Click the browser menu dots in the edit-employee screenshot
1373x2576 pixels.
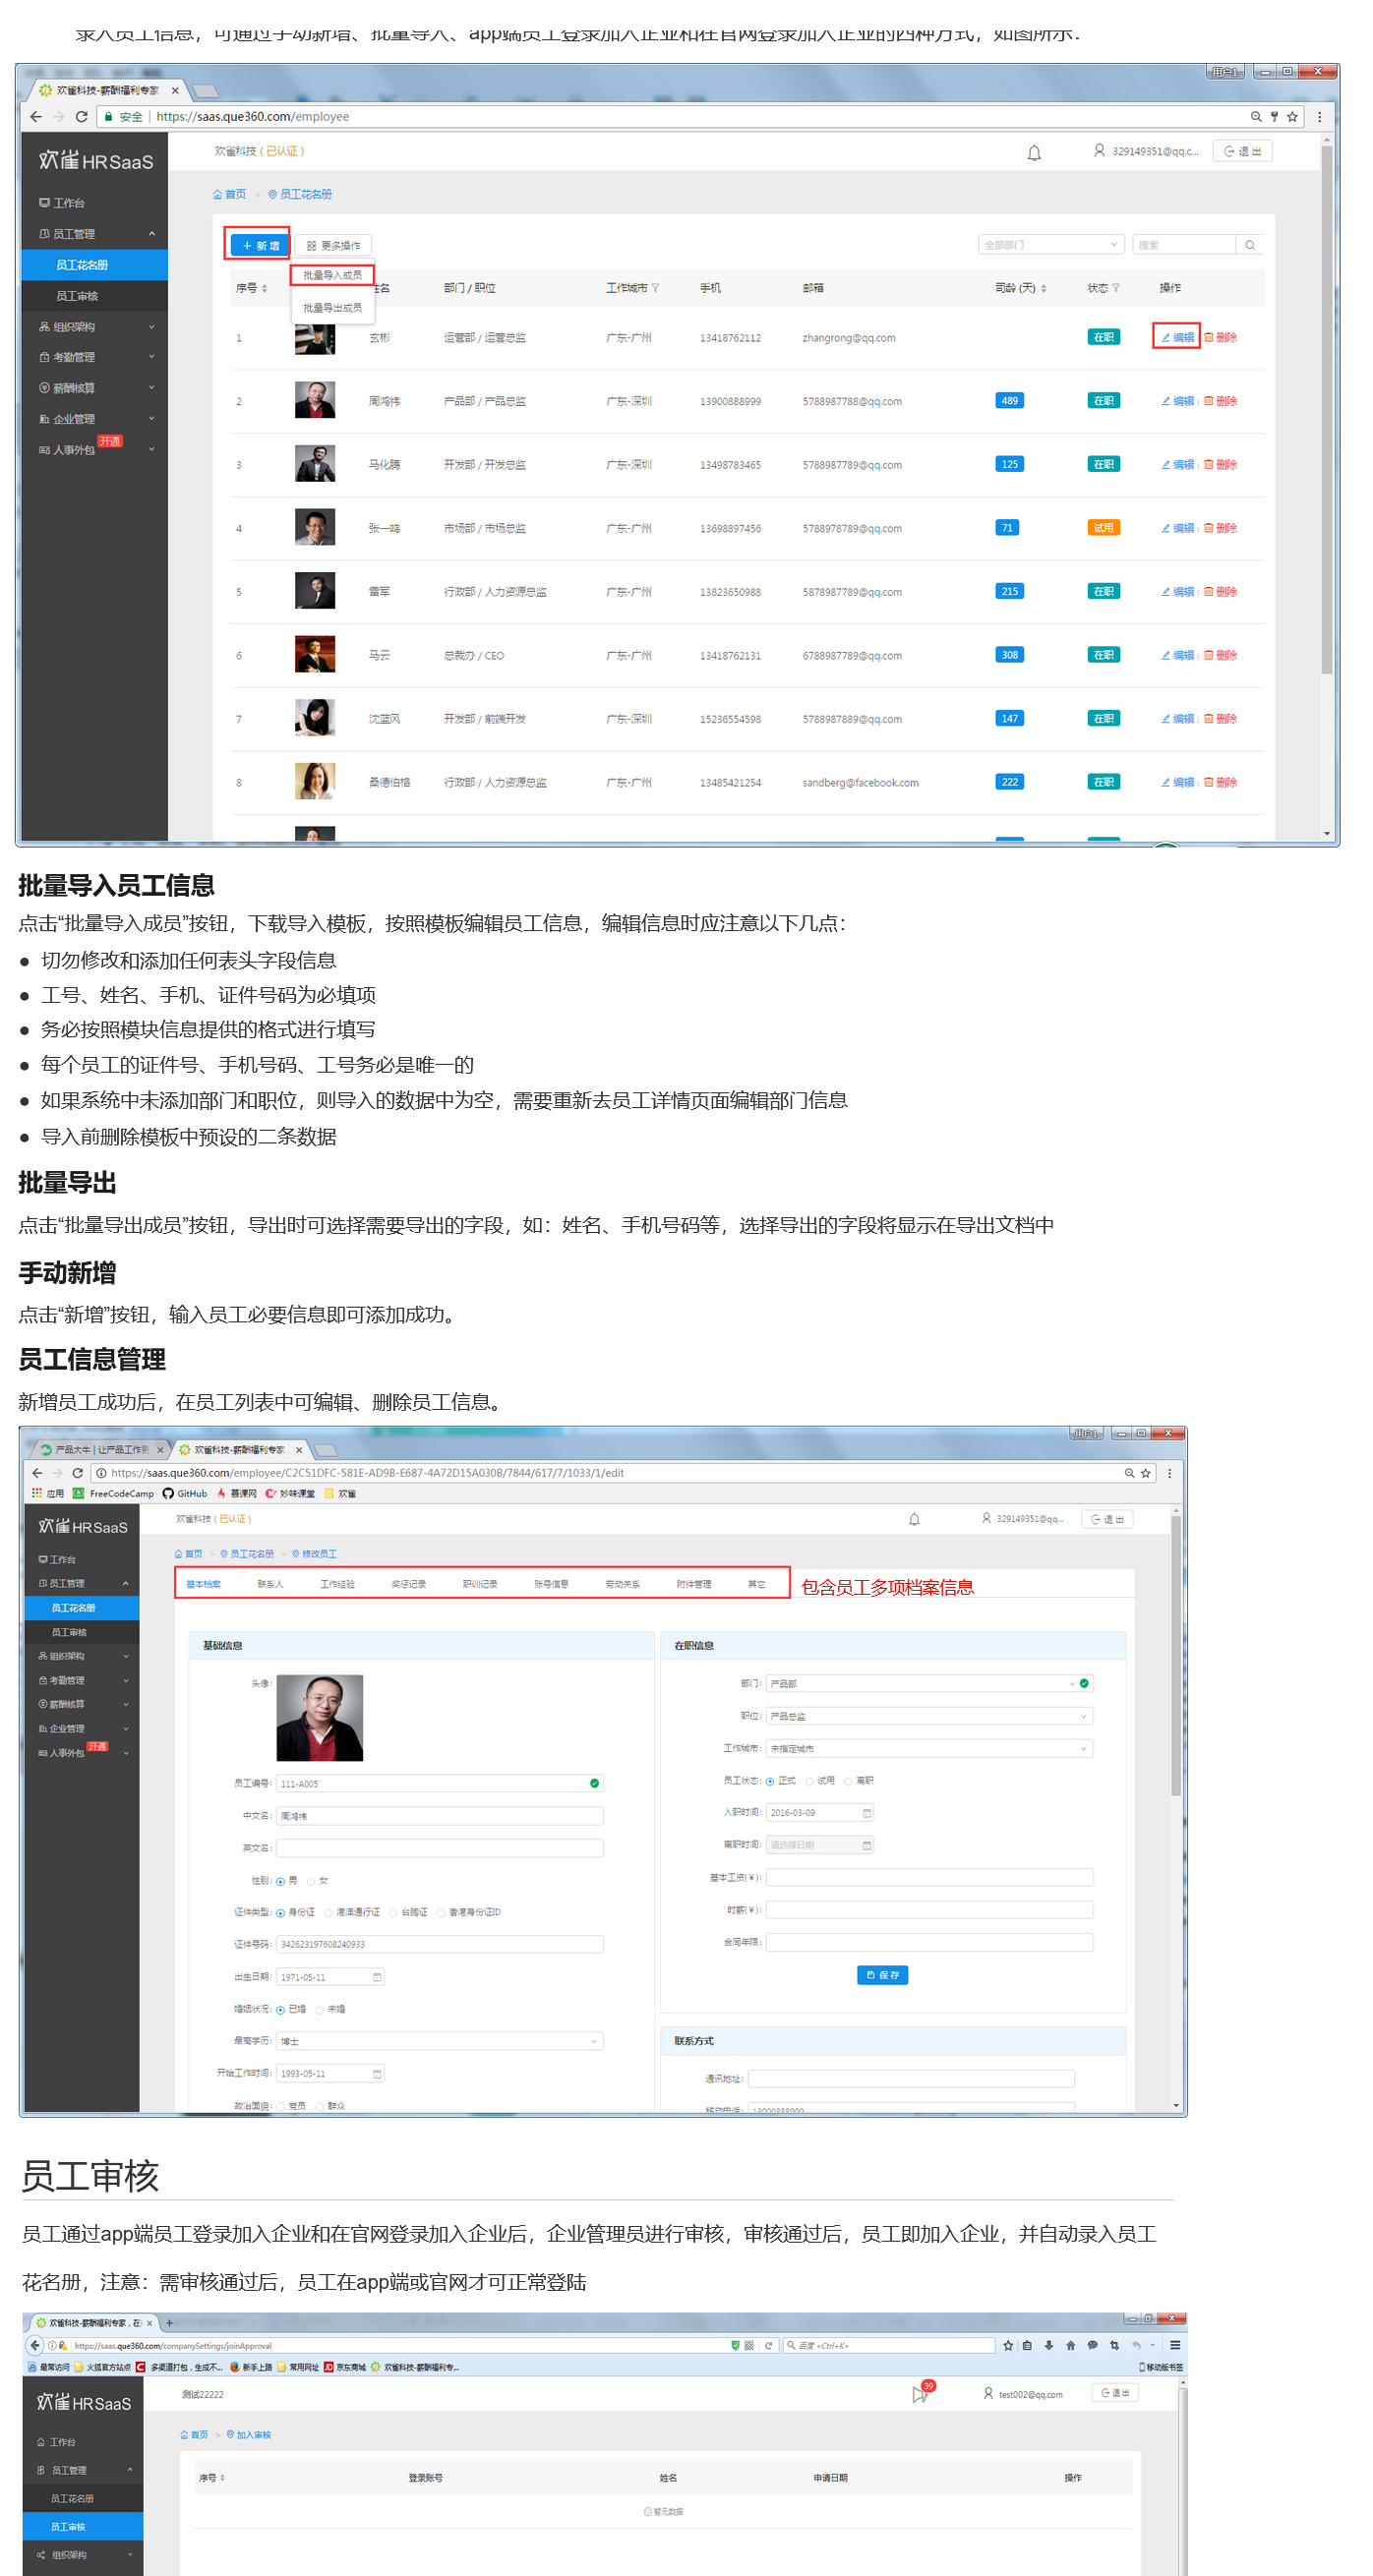pos(1169,1472)
